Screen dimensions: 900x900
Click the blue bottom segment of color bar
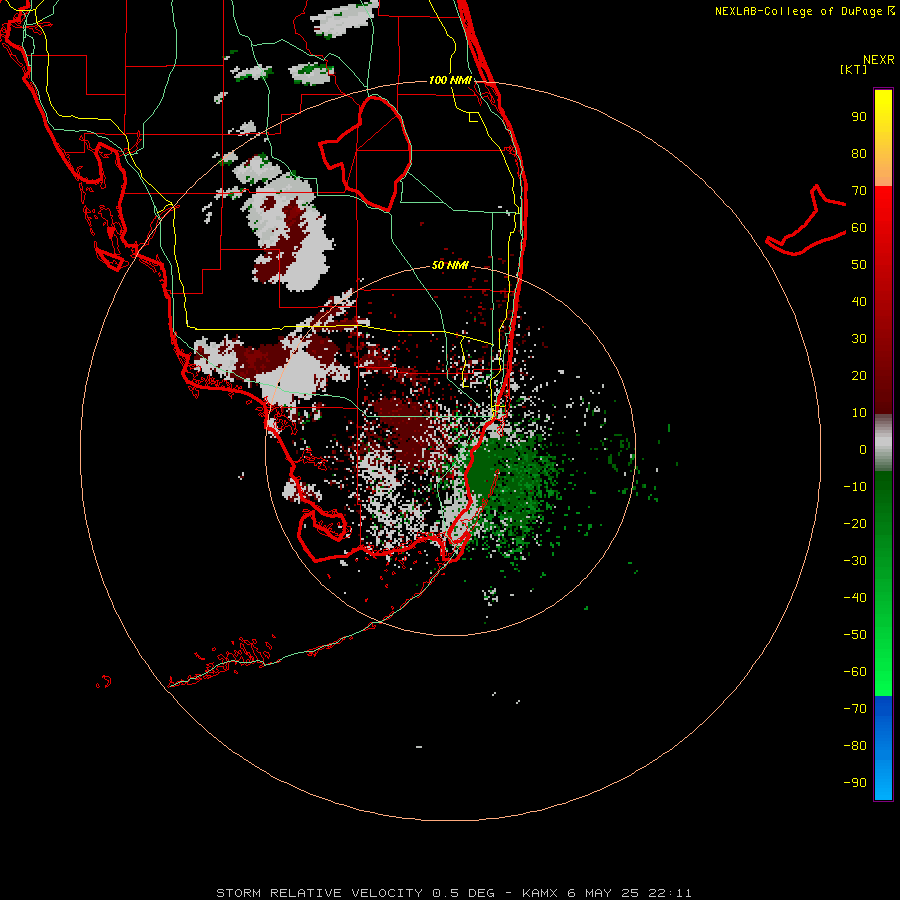point(883,747)
